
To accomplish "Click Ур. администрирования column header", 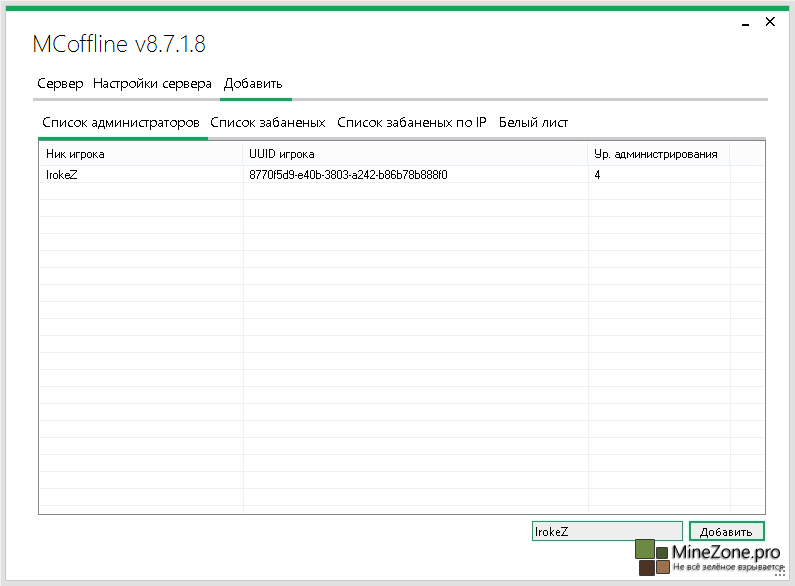I will (x=658, y=154).
